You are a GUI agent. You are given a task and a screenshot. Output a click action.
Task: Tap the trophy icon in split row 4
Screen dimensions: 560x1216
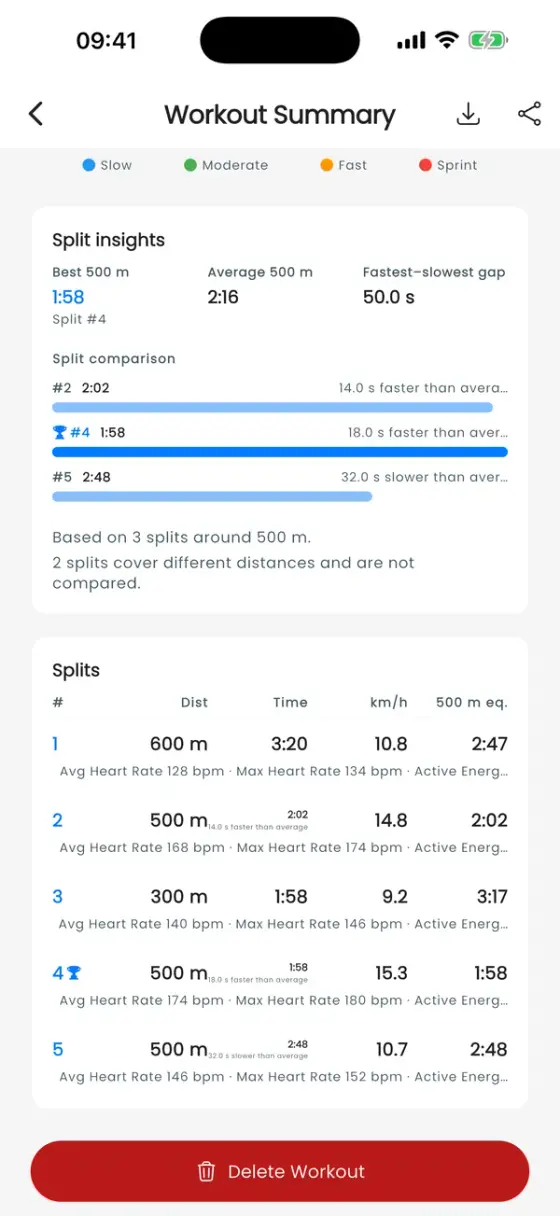point(74,973)
